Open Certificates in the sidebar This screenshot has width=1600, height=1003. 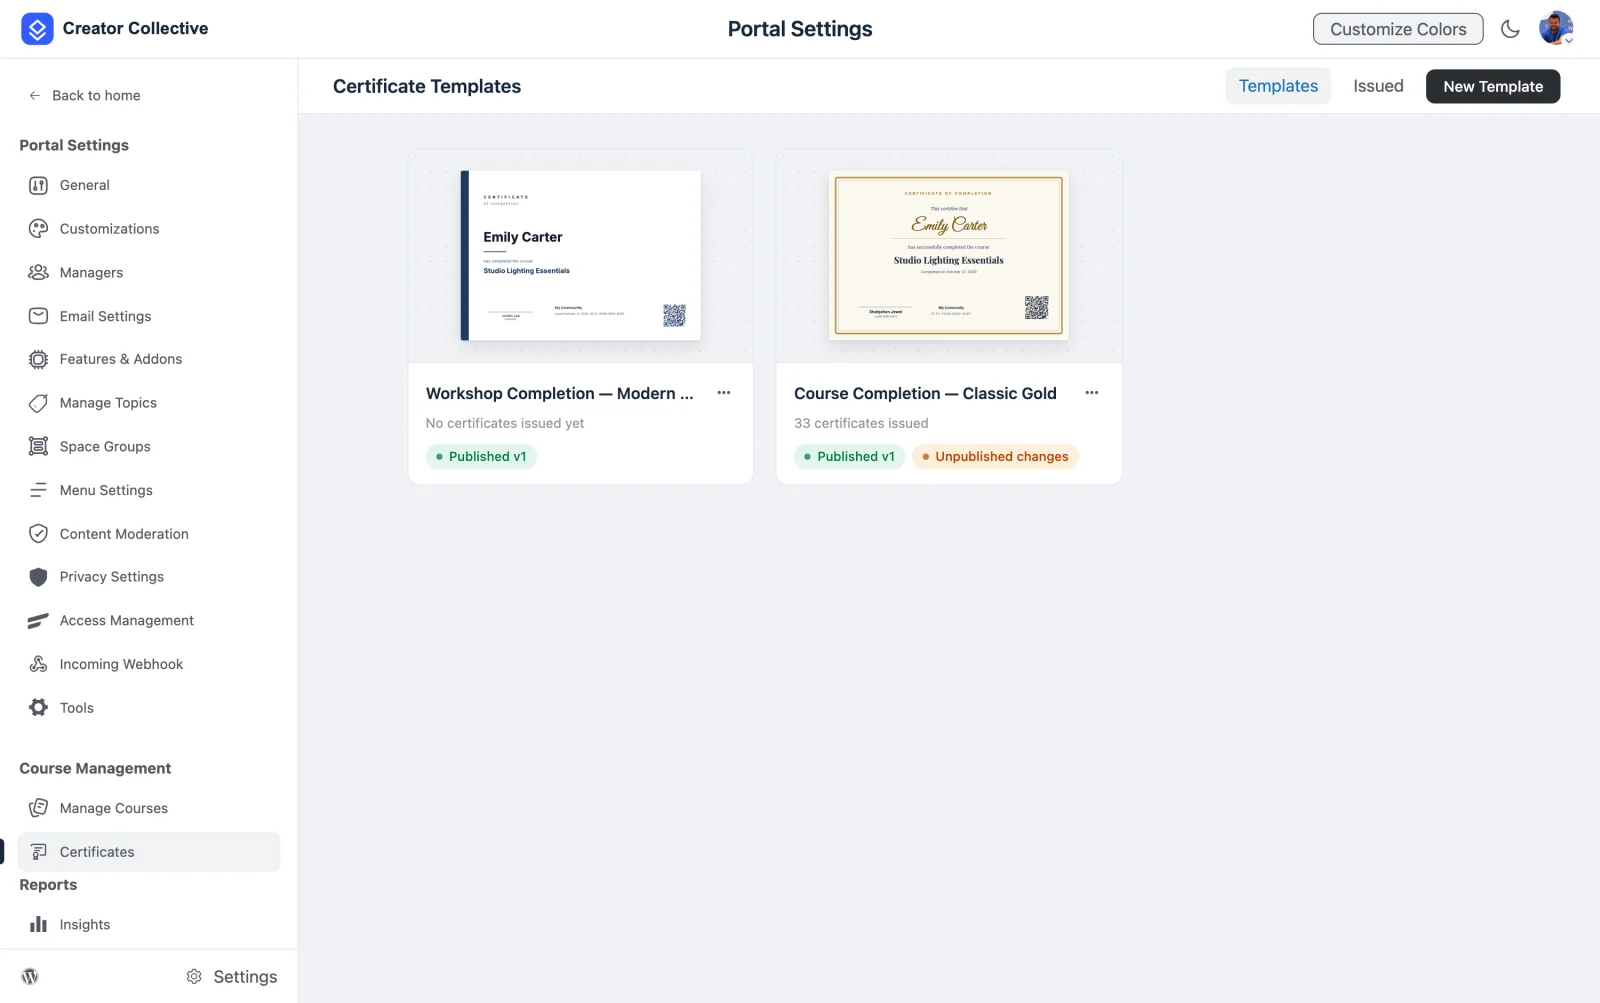tap(148, 852)
